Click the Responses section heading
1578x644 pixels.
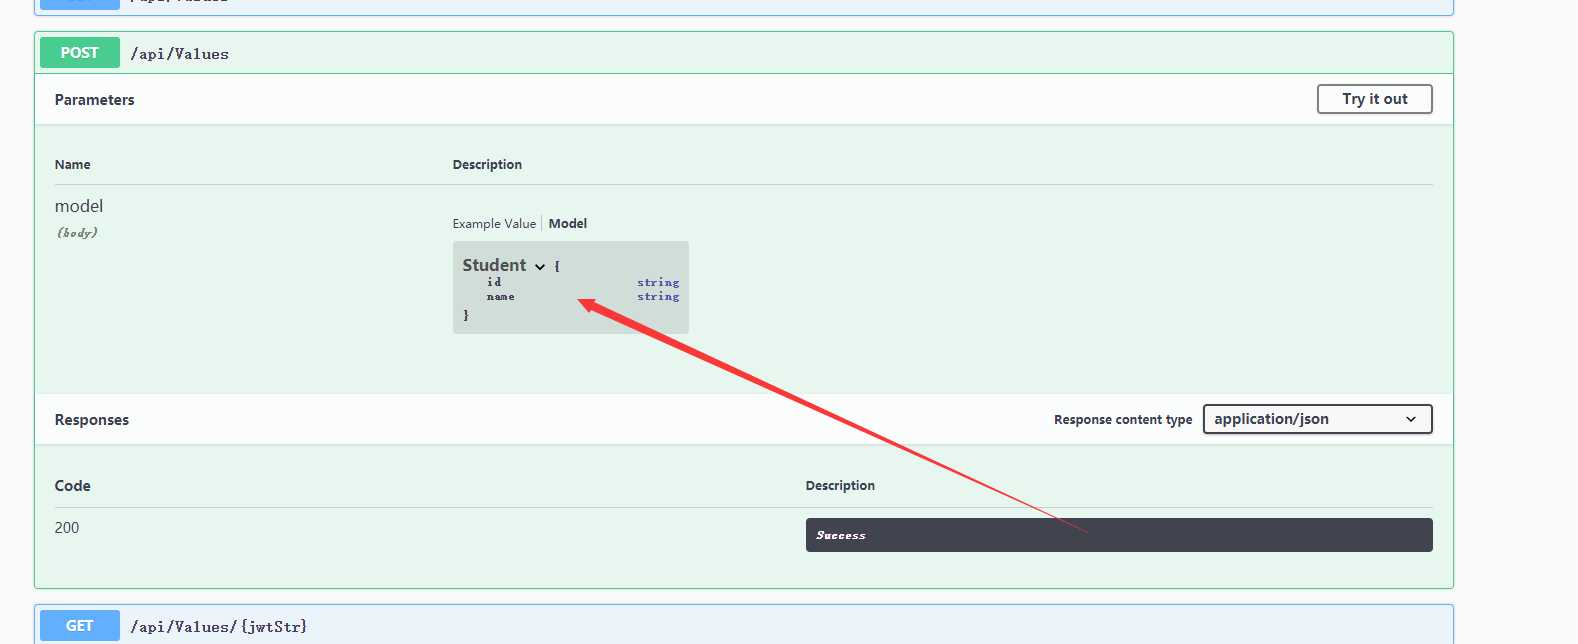click(x=92, y=420)
